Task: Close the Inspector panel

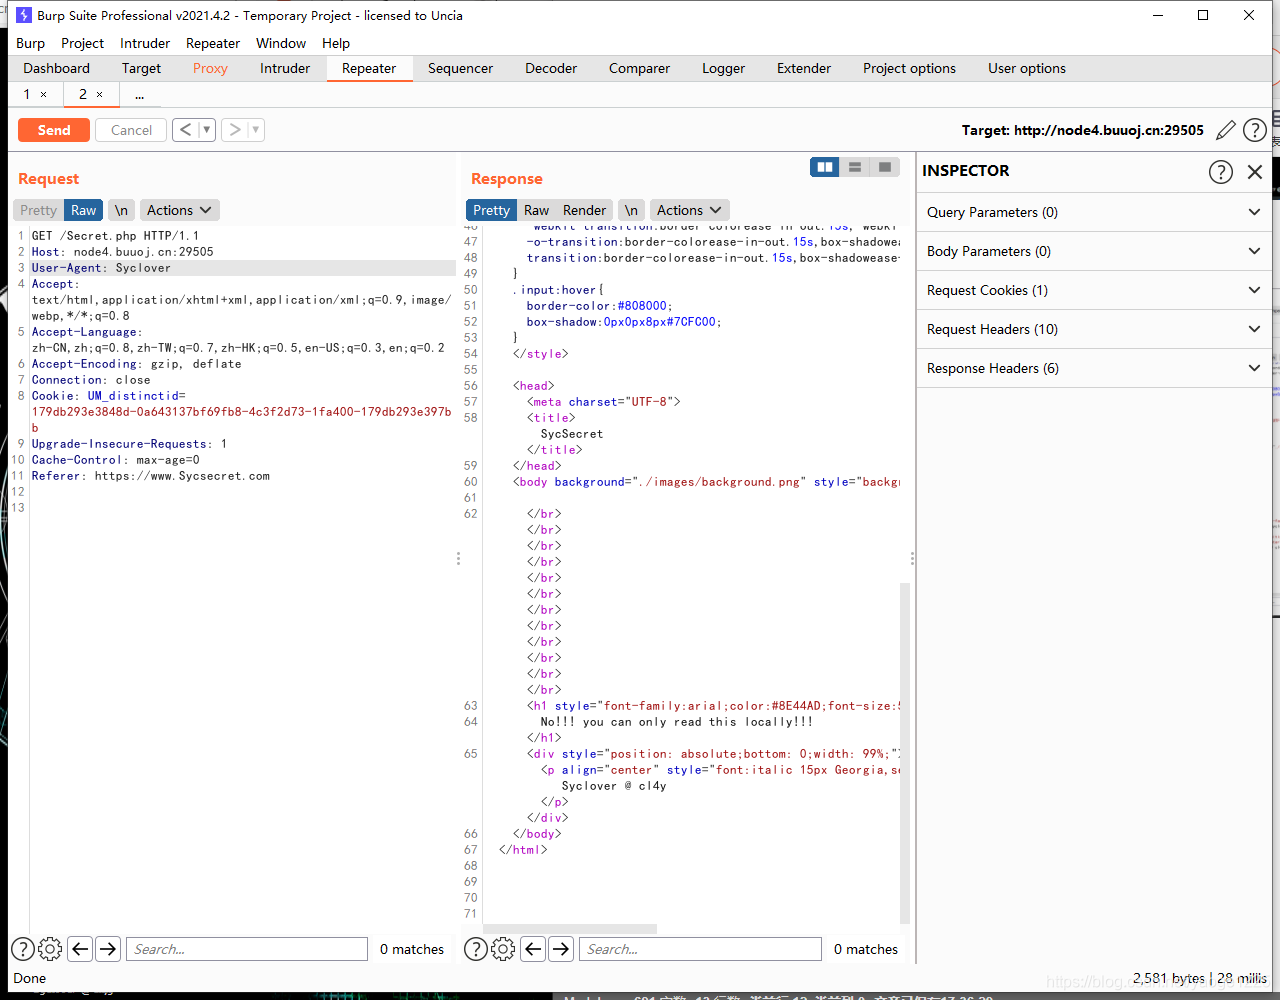Action: point(1255,171)
